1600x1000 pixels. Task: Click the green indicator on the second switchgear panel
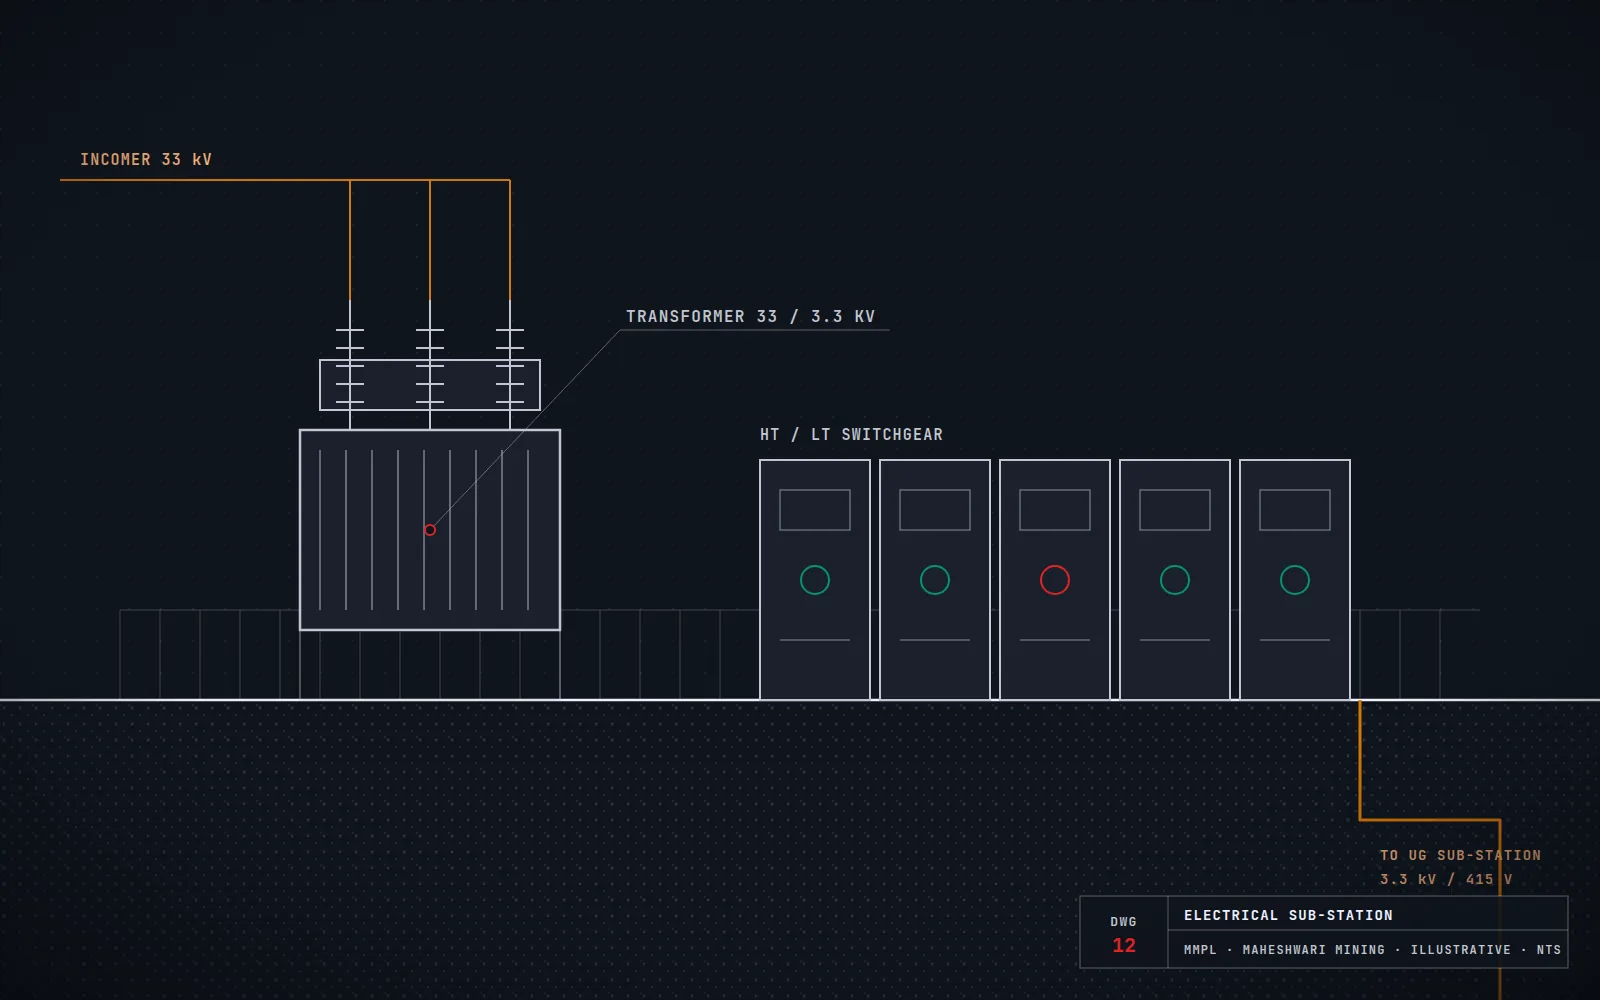point(935,580)
